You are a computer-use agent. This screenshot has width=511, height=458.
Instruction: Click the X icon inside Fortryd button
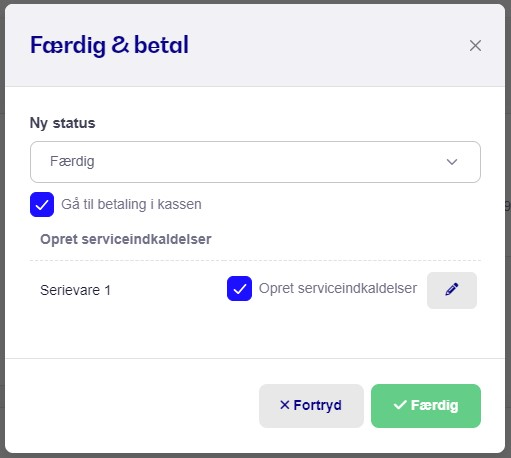(285, 405)
